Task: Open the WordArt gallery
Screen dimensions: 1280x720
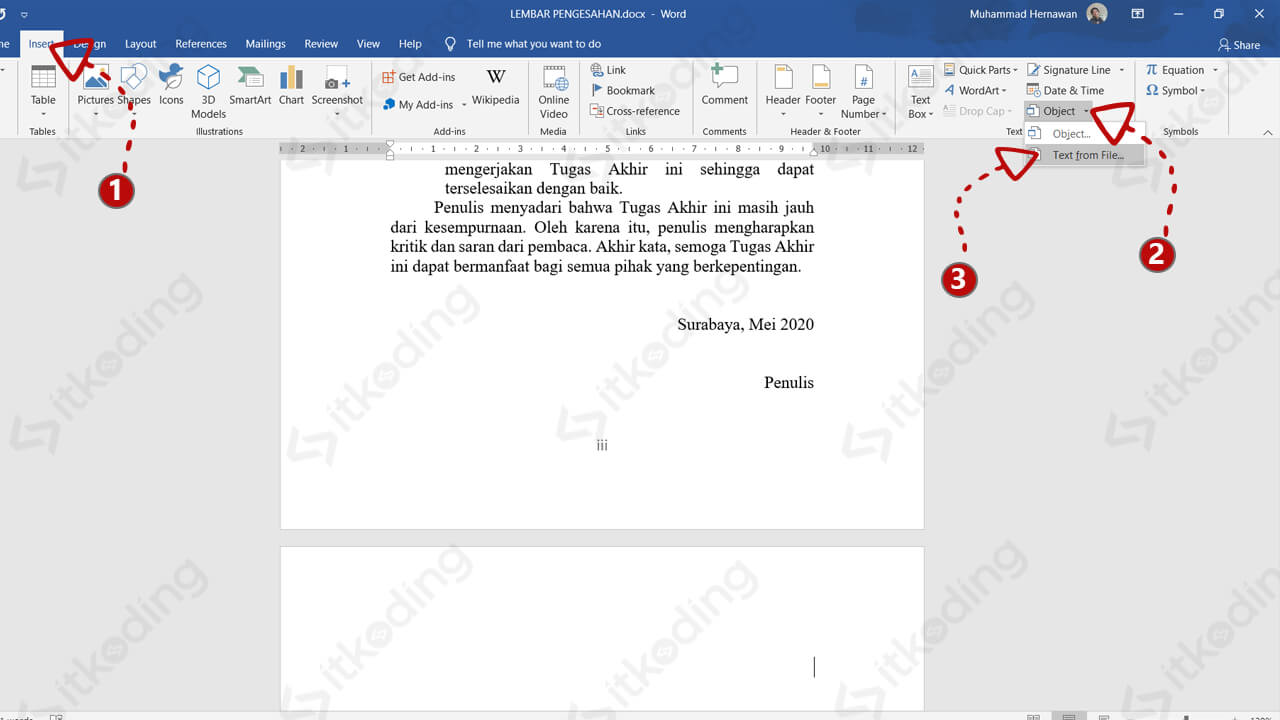Action: (x=976, y=90)
